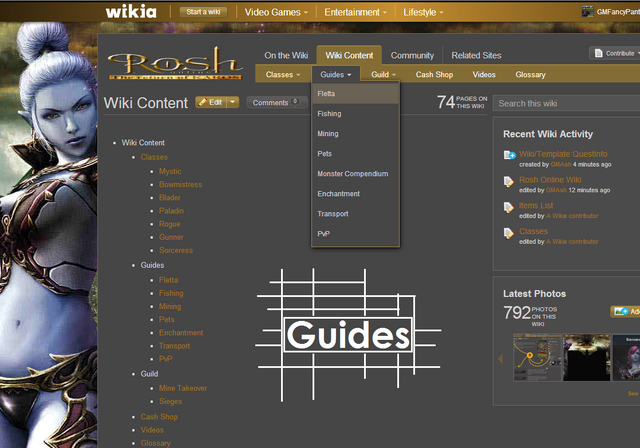Viewport: 640px width, 448px height.
Task: Open Videos in navigation bar
Action: (x=484, y=75)
